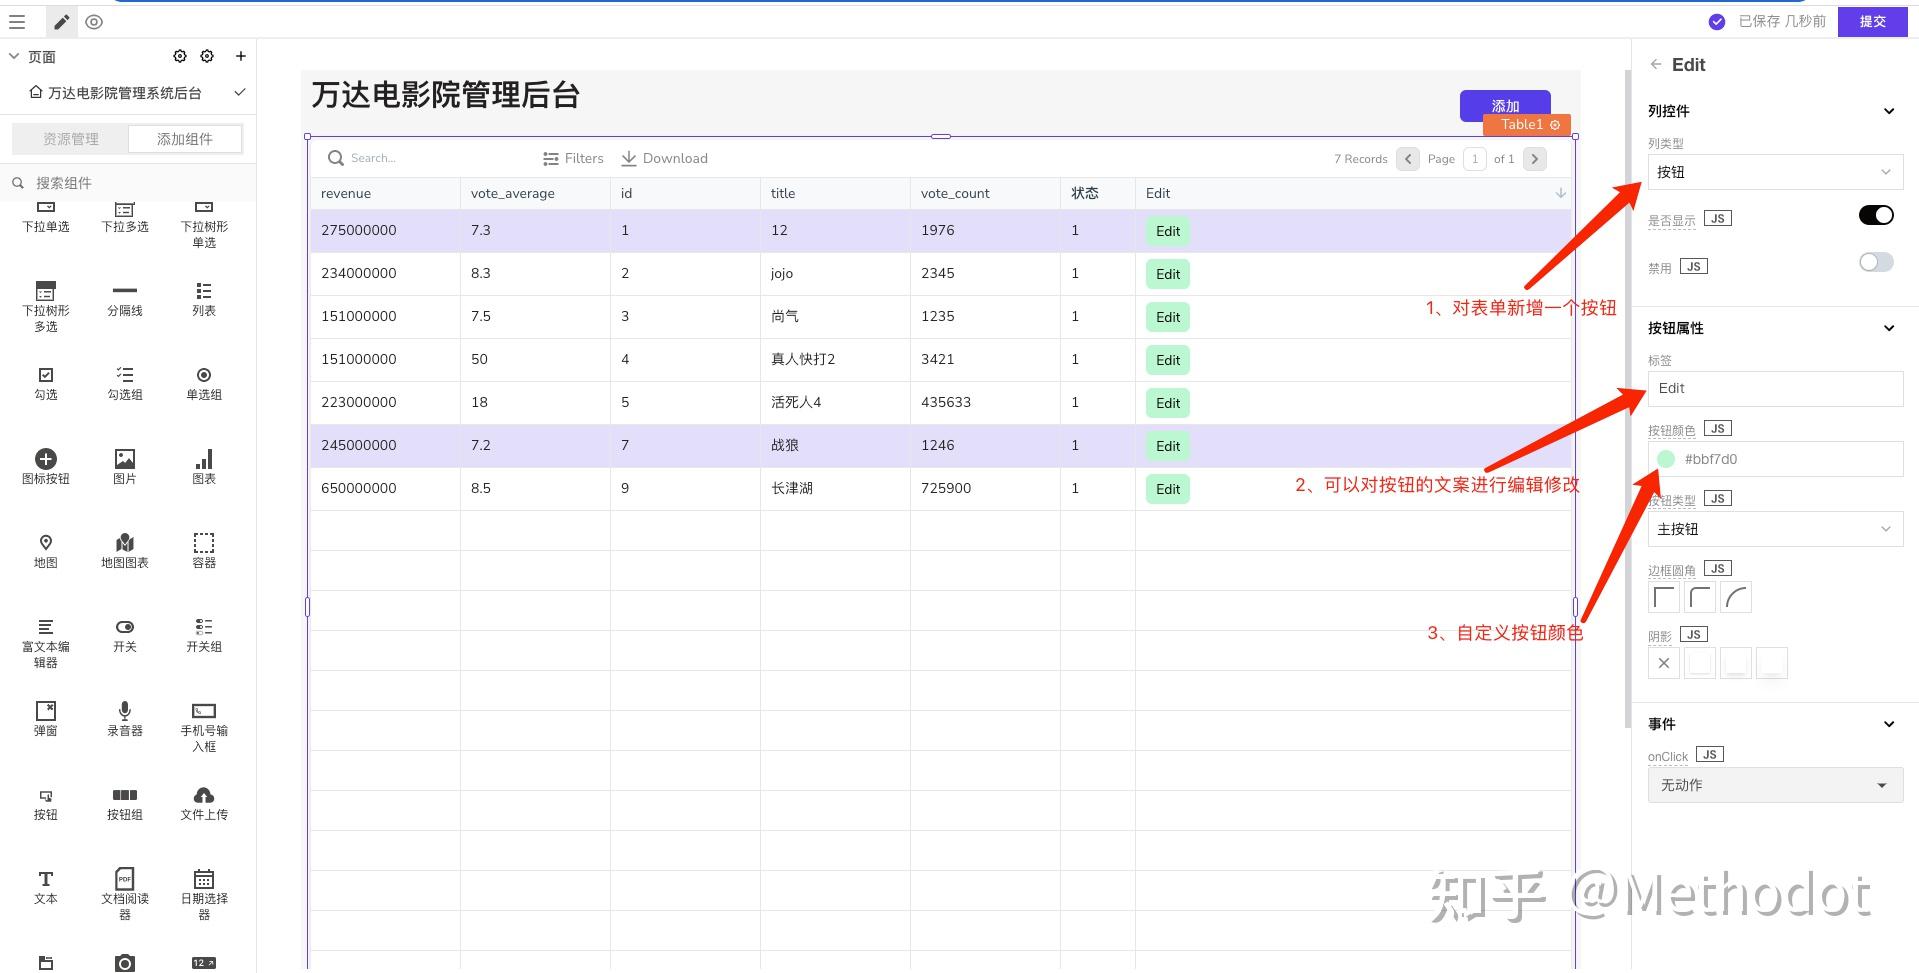Screen dimensions: 1919x973
Task: Add the 地图 map widget
Action: [46, 551]
